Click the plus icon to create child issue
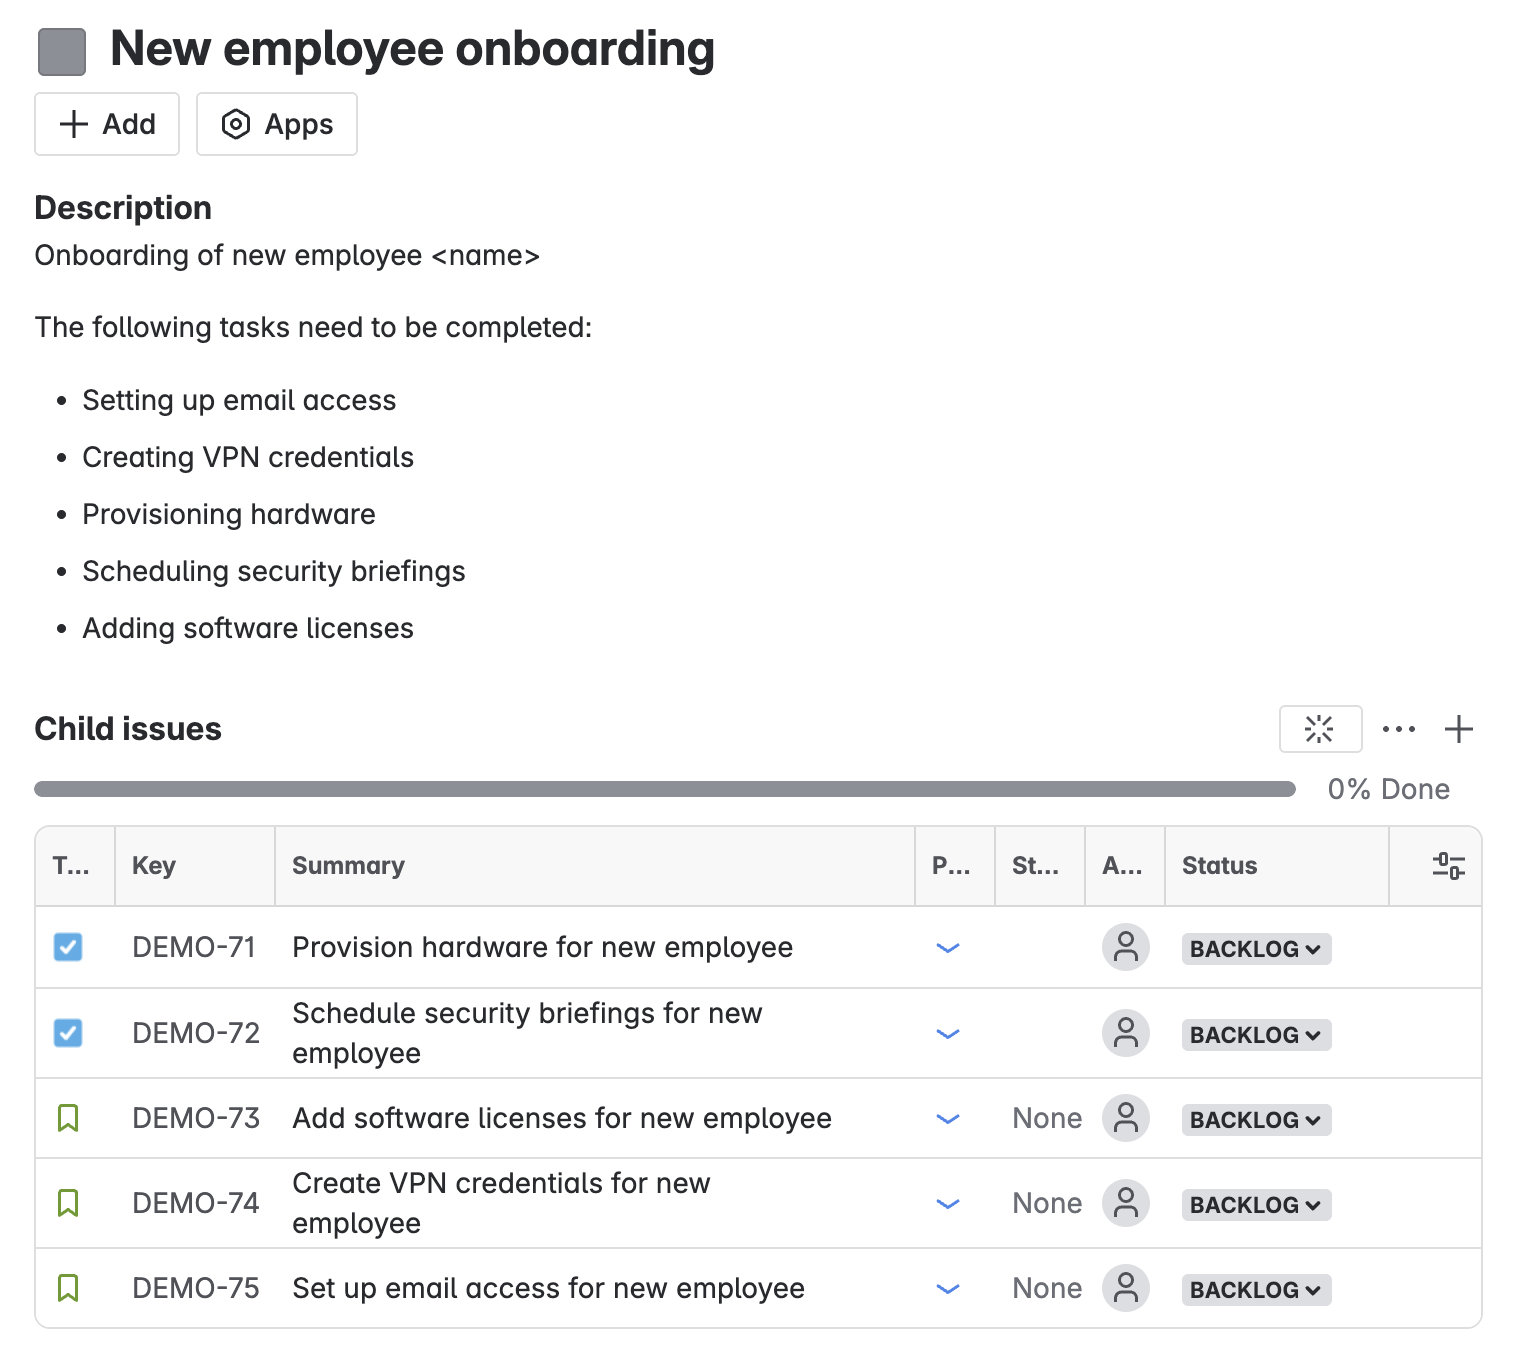This screenshot has height=1352, width=1518. pos(1459,729)
